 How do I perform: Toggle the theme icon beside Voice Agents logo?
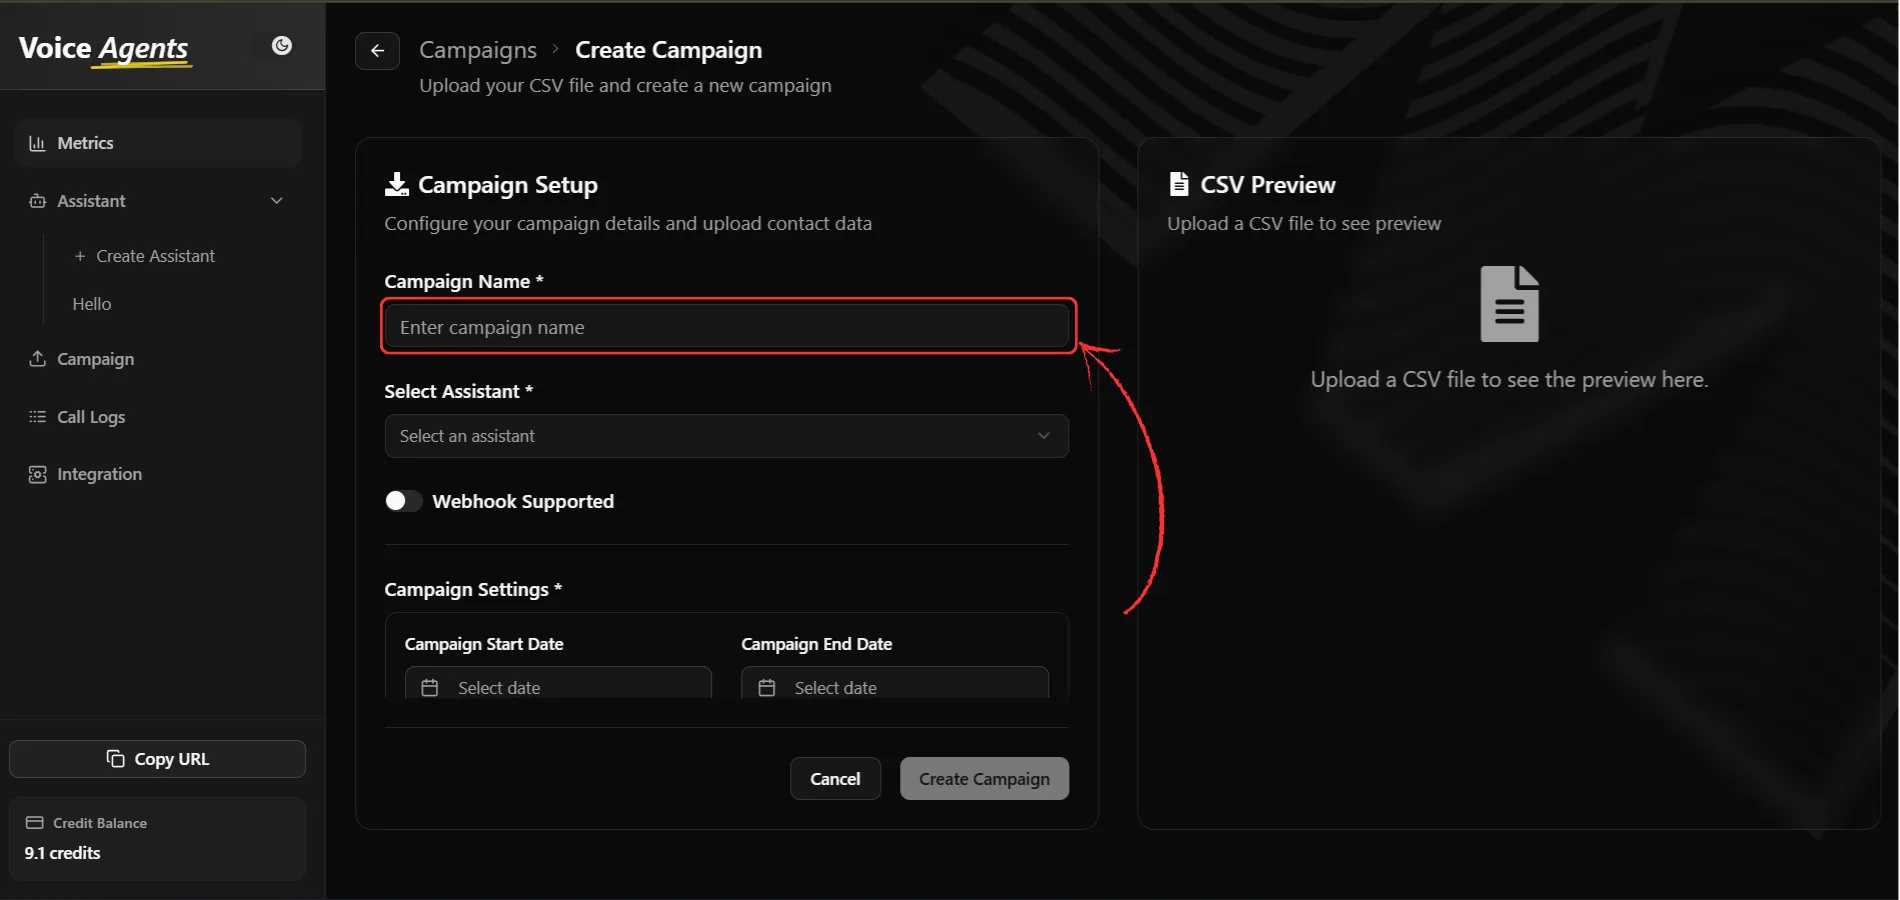282,45
